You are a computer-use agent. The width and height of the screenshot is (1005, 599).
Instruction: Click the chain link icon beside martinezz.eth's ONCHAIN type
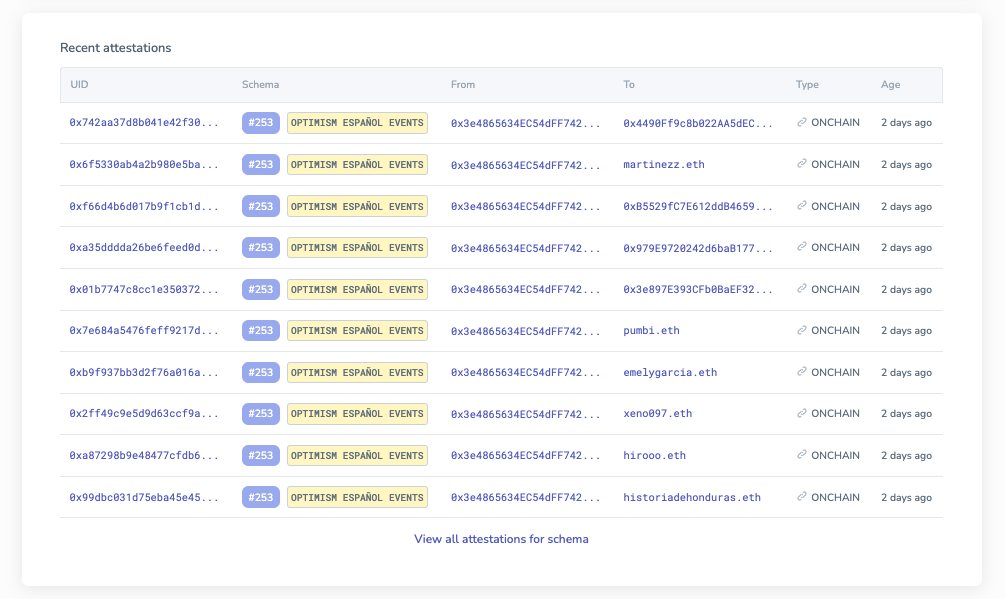[x=802, y=164]
